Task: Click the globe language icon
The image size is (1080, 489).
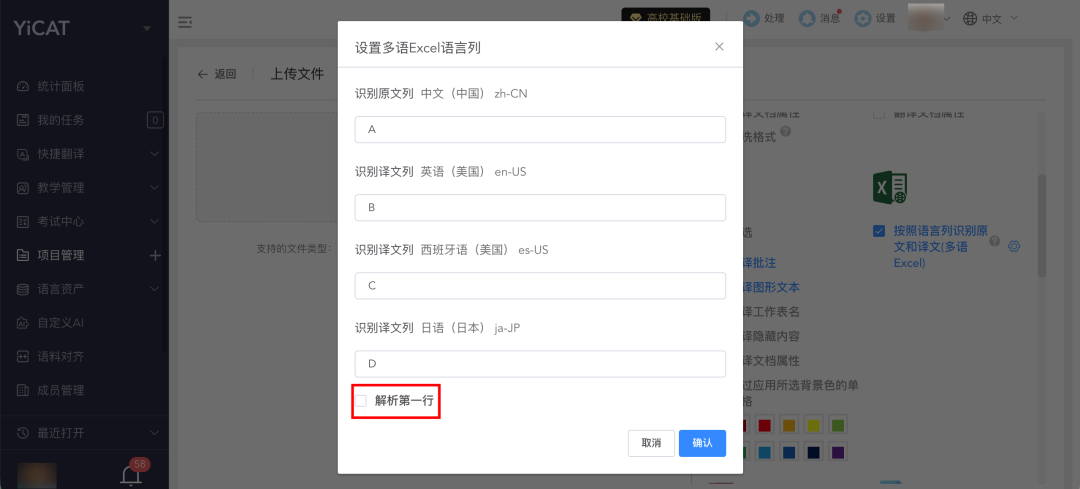Action: click(970, 19)
